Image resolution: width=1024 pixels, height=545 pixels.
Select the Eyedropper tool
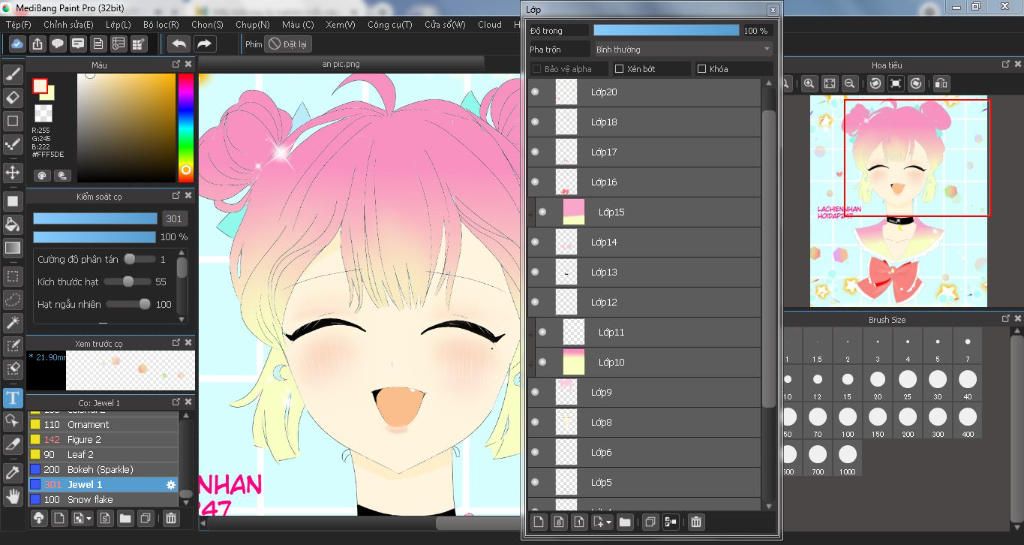point(12,473)
